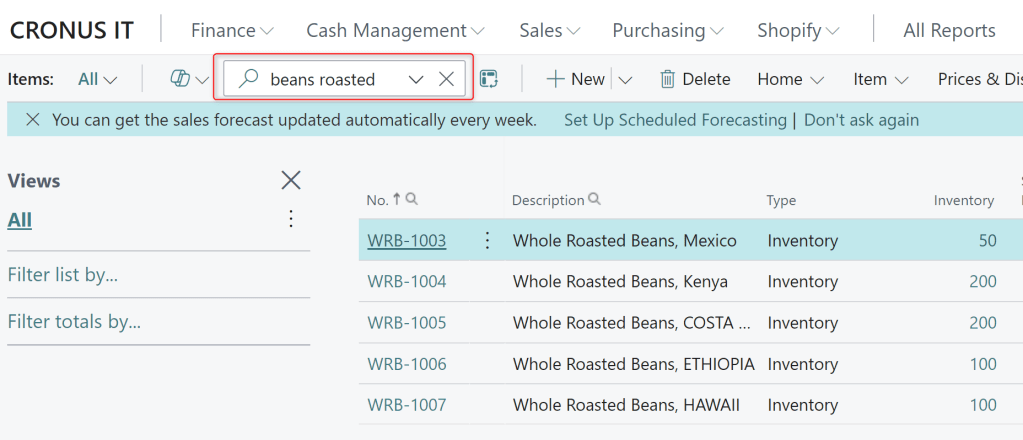Open the Cash Management menu
Image resolution: width=1023 pixels, height=440 pixels.
pyautogui.click(x=396, y=31)
